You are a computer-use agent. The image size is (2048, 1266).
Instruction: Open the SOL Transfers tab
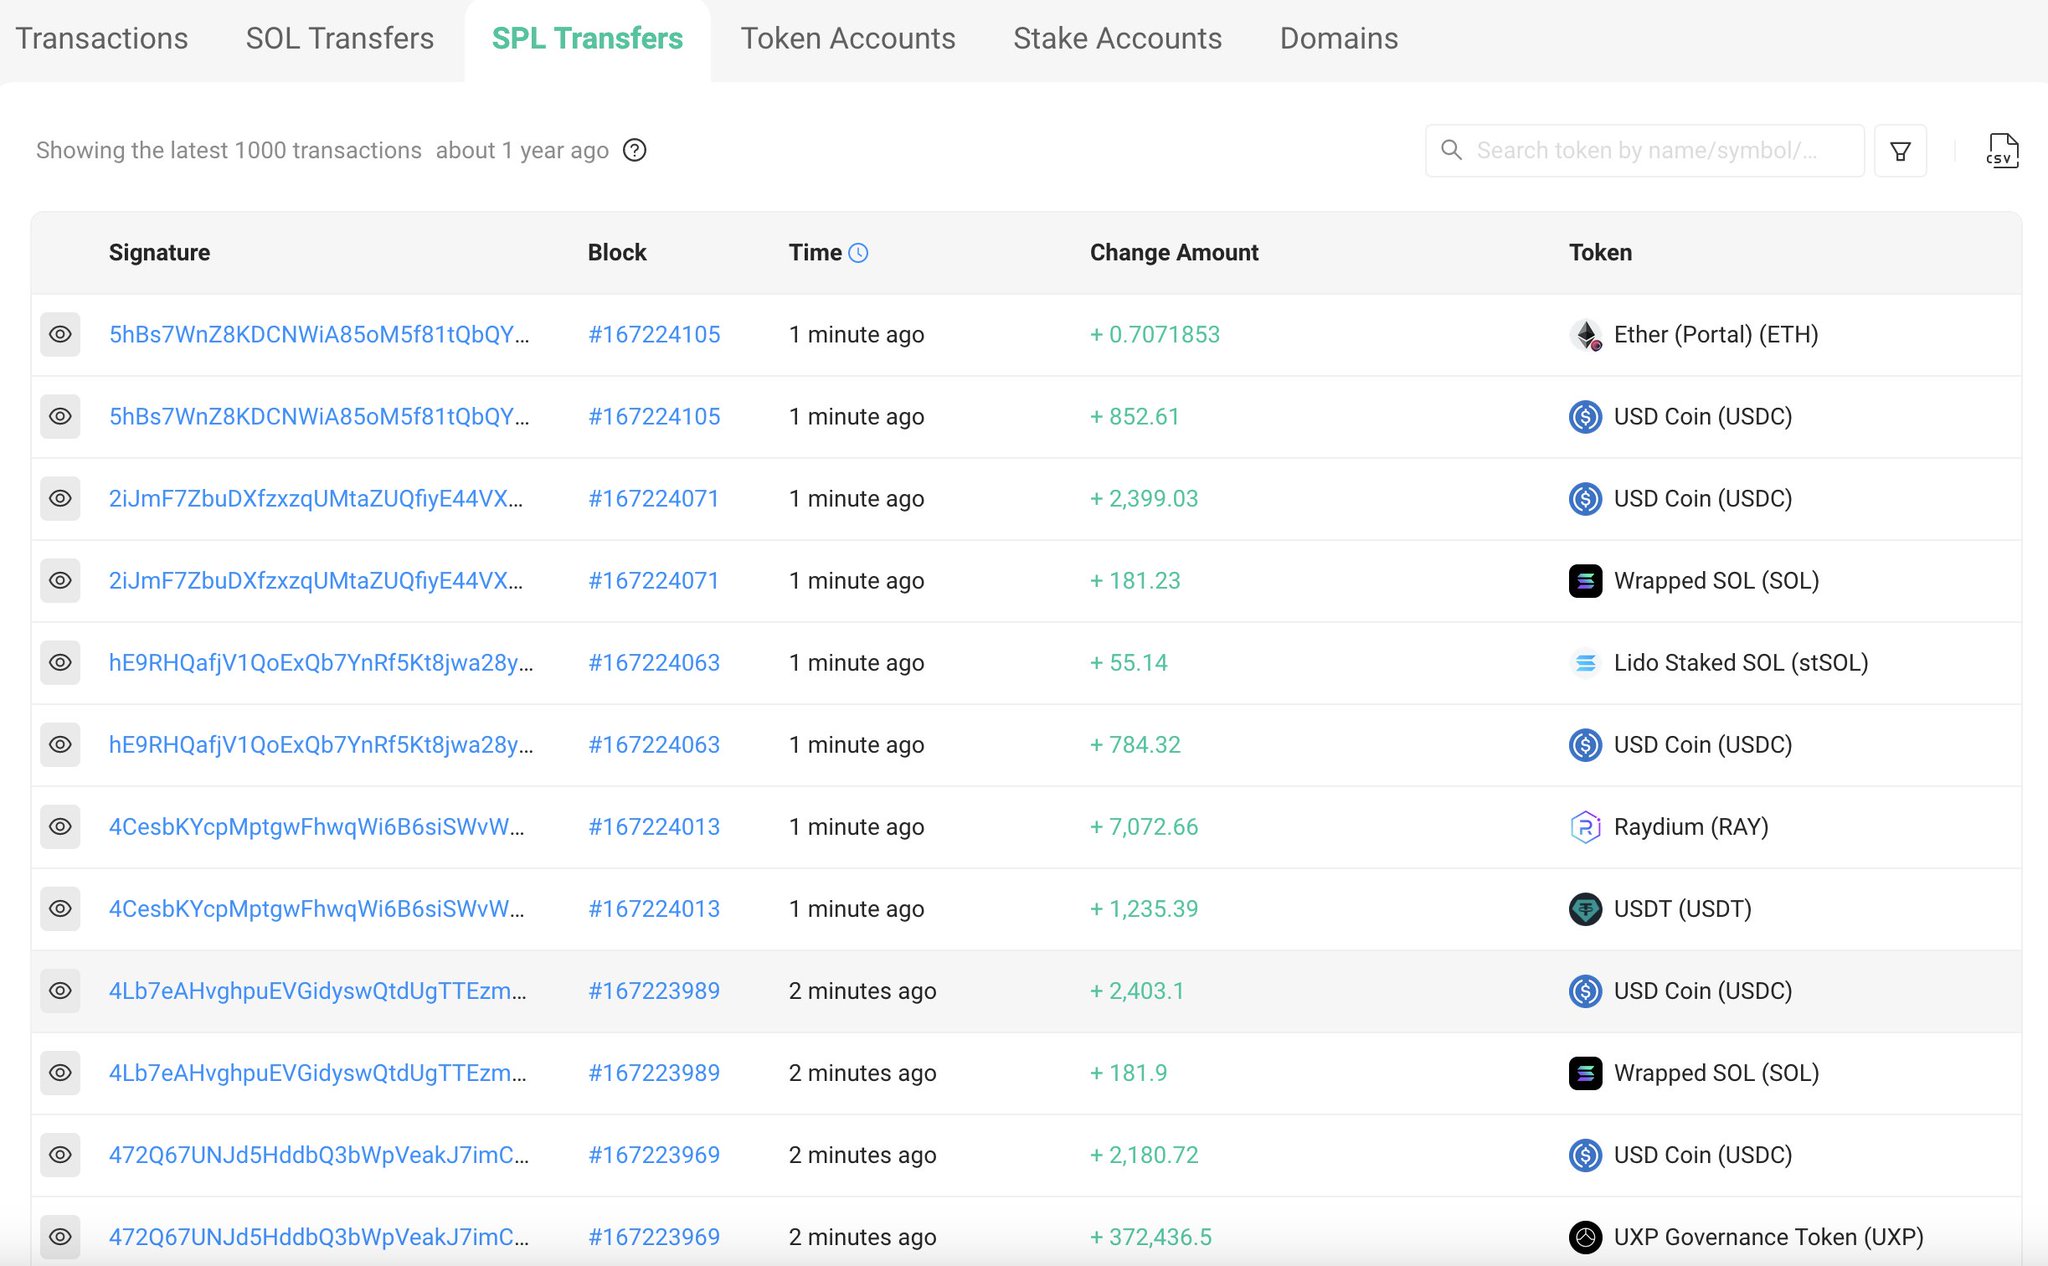pyautogui.click(x=339, y=39)
